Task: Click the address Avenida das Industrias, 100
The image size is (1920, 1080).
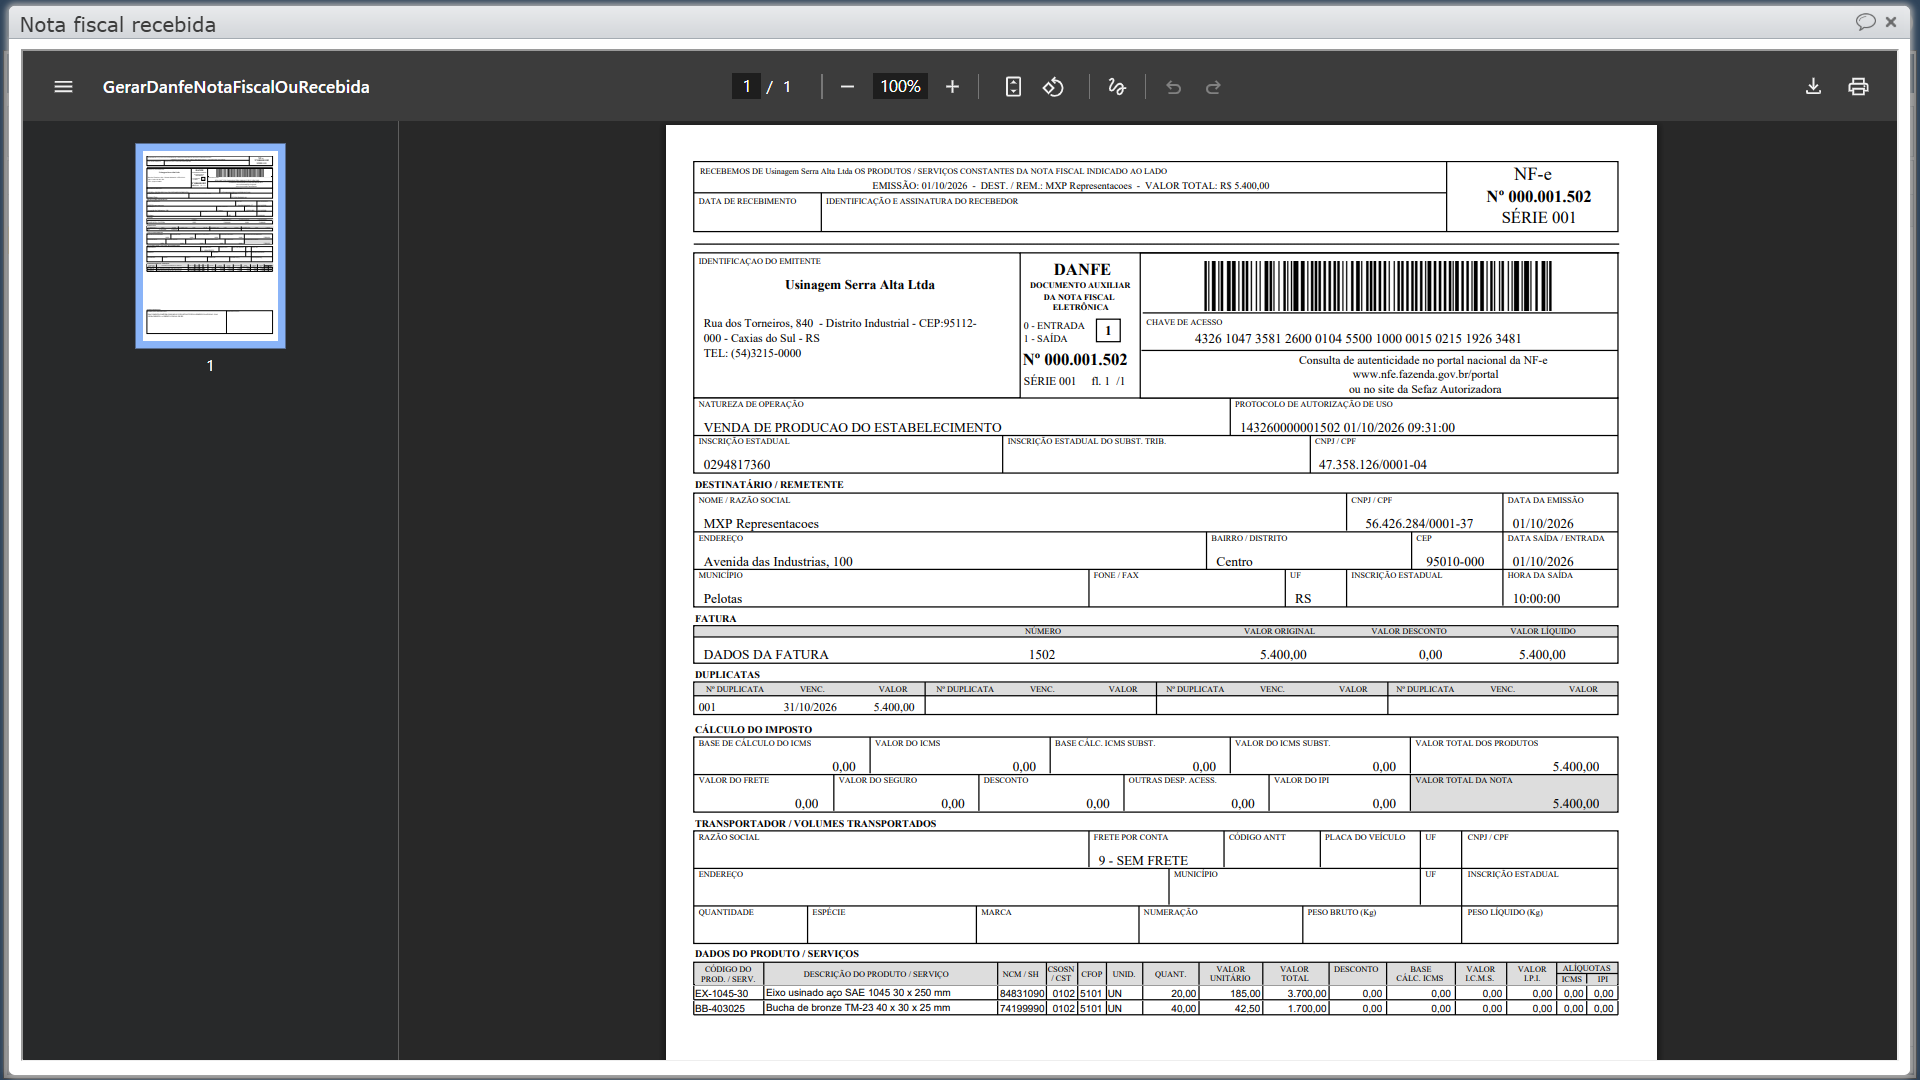Action: [778, 562]
